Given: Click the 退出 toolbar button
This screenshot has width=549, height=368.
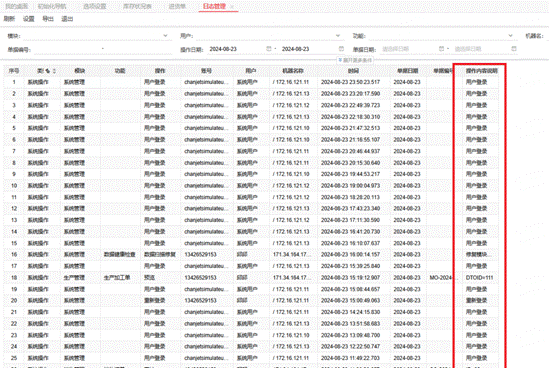Looking at the screenshot, I should point(67,19).
